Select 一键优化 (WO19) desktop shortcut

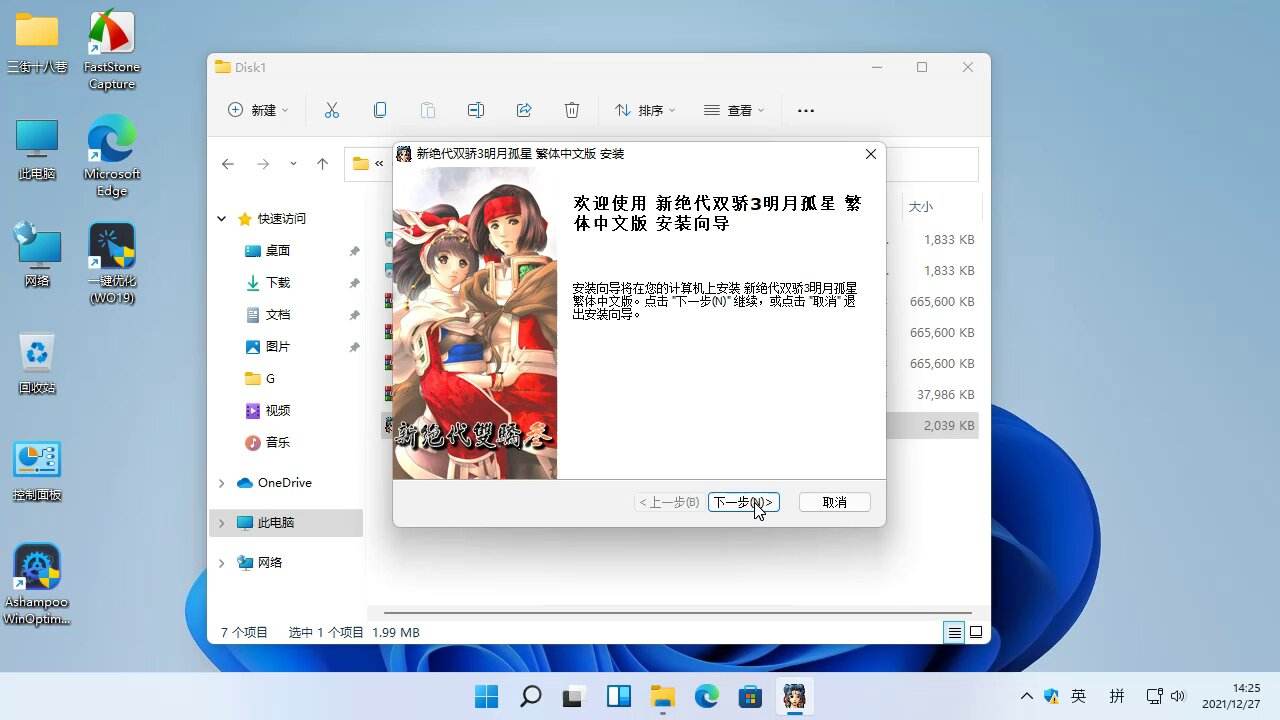pos(112,263)
